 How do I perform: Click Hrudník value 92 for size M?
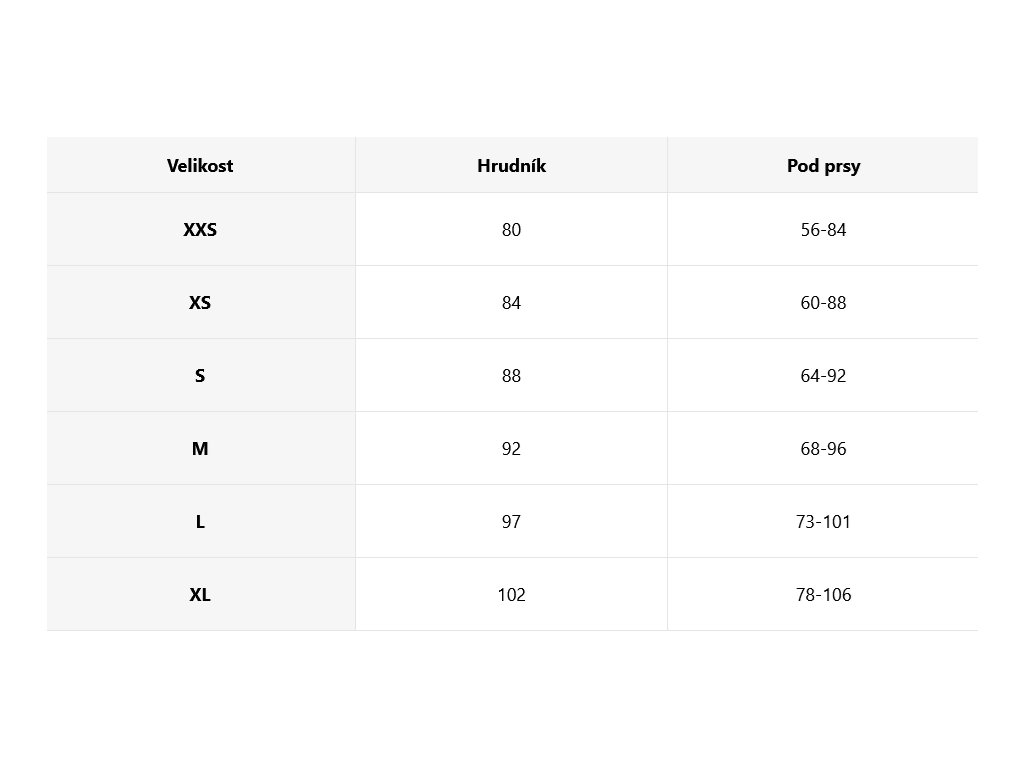pos(511,449)
